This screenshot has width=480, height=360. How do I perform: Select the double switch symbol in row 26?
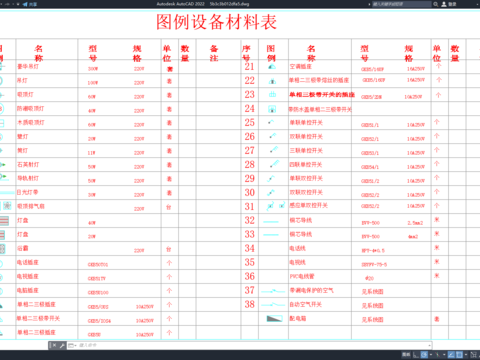coord(272,136)
